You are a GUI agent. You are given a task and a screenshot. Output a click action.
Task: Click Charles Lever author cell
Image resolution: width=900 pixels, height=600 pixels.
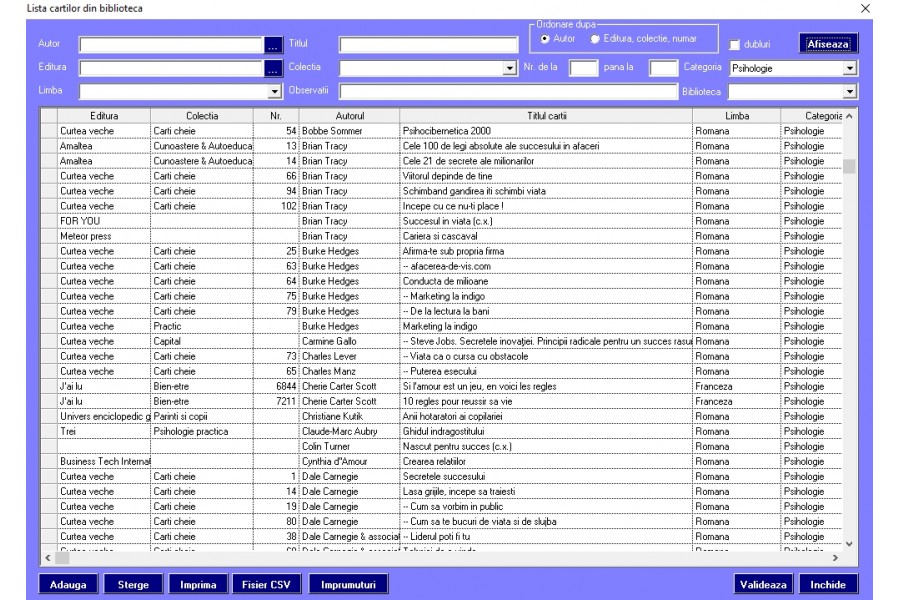point(349,356)
